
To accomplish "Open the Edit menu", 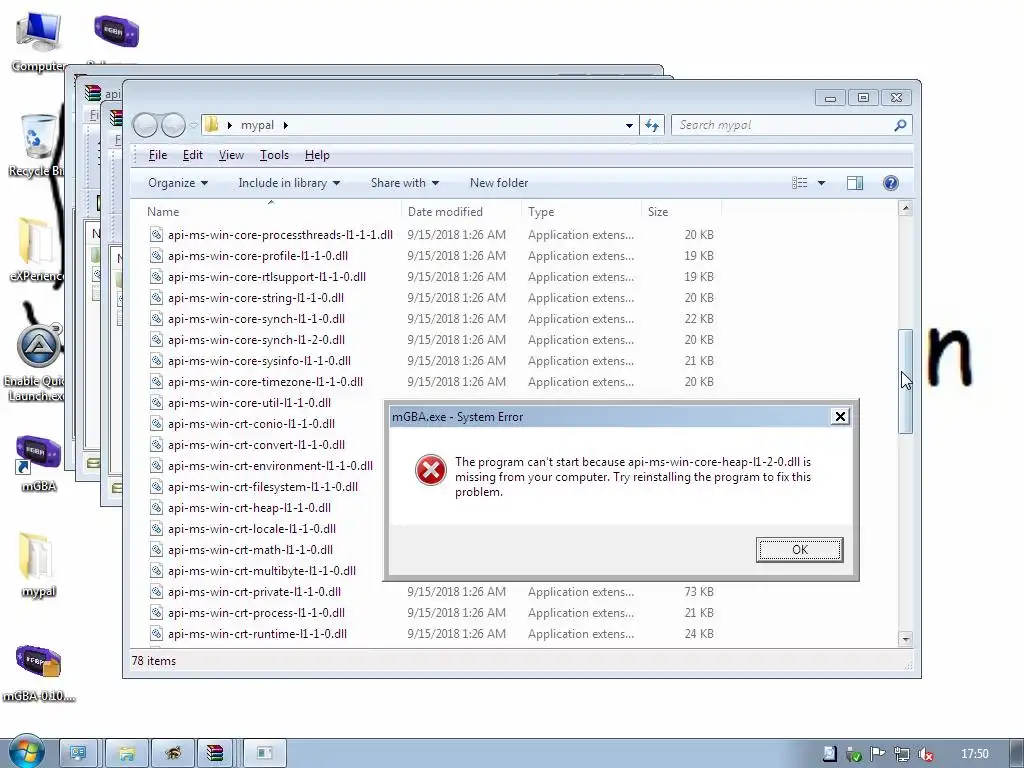I will pyautogui.click(x=192, y=155).
